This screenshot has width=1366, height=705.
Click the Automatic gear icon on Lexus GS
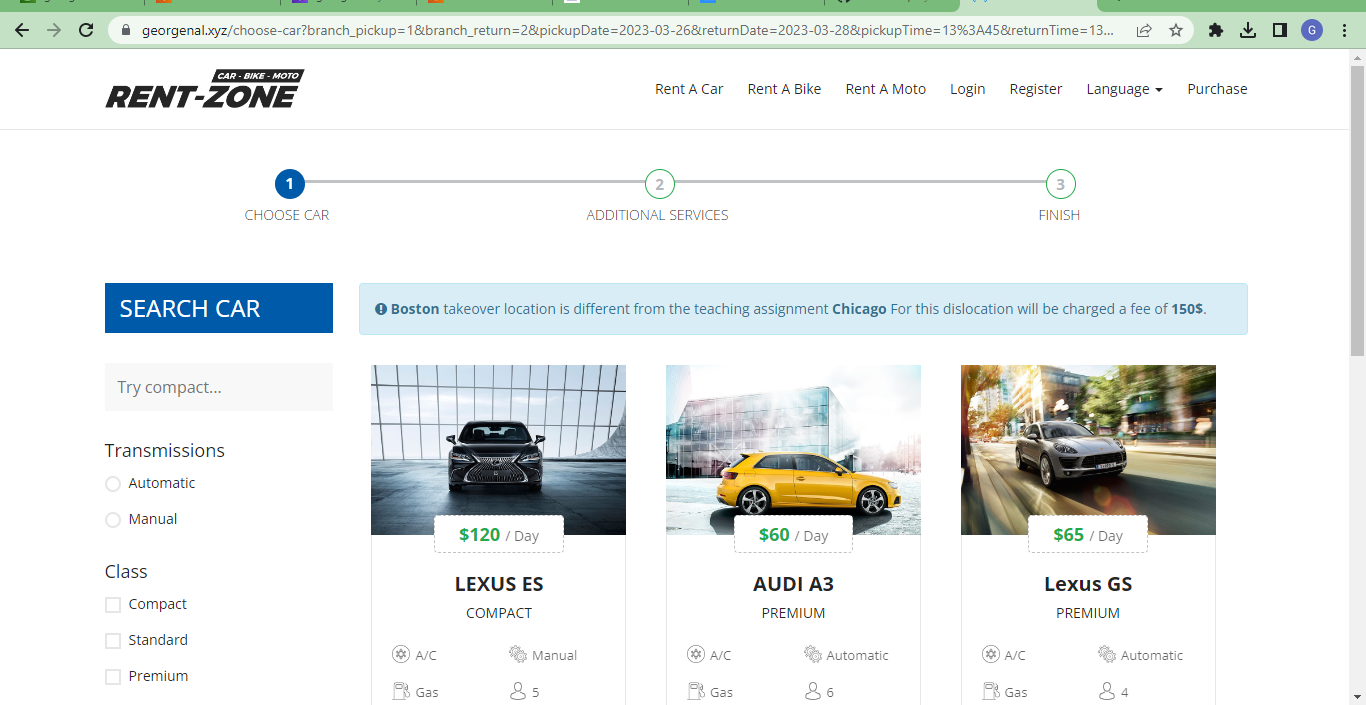(x=1107, y=654)
